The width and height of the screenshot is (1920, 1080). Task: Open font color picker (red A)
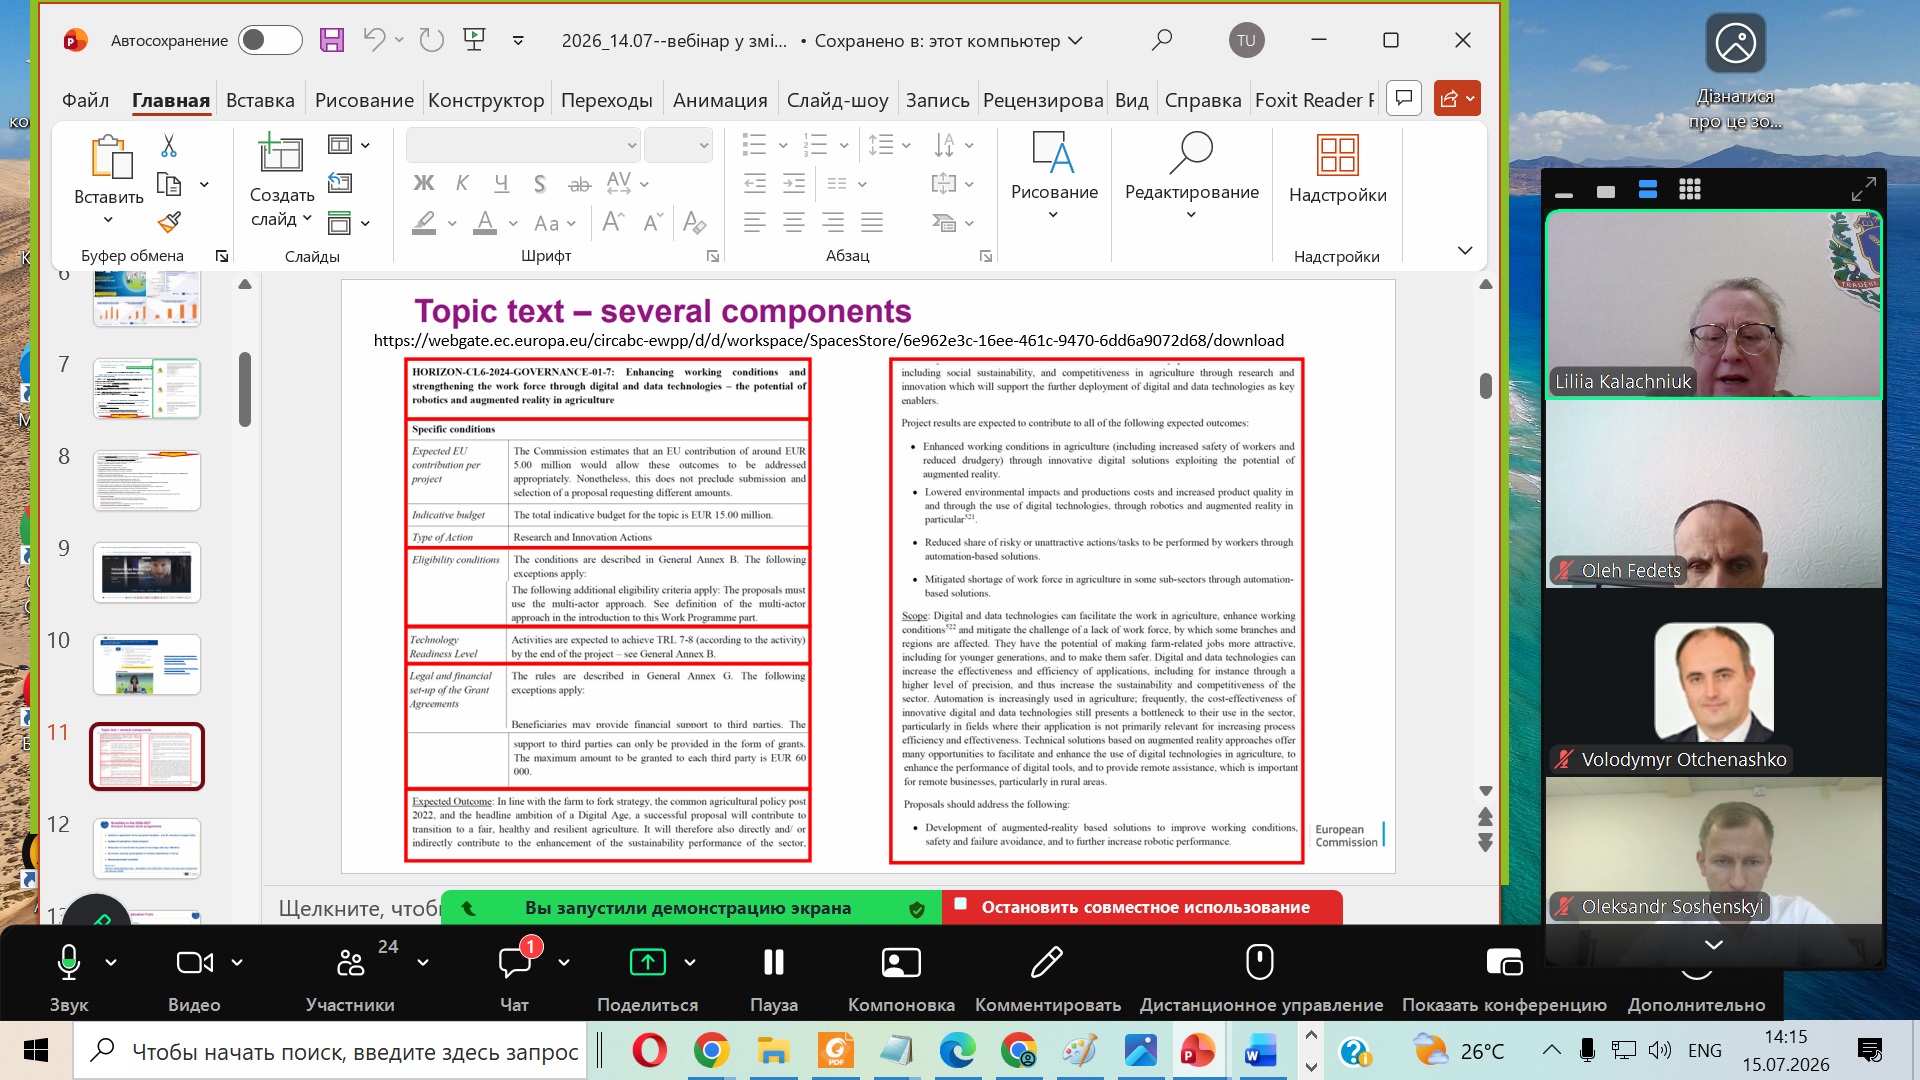pos(485,222)
